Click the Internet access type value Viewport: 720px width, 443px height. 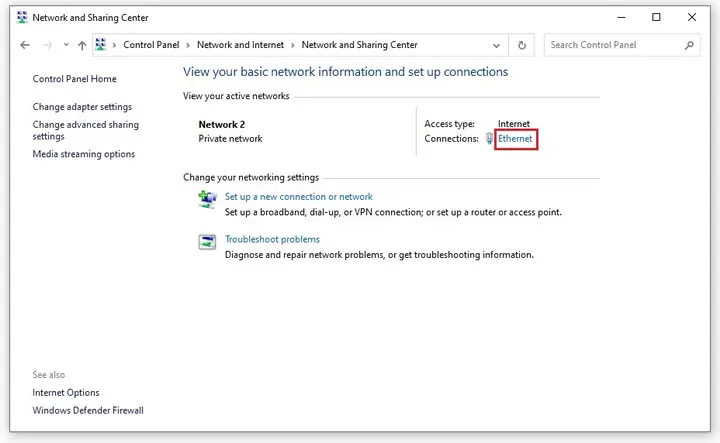[x=514, y=124]
